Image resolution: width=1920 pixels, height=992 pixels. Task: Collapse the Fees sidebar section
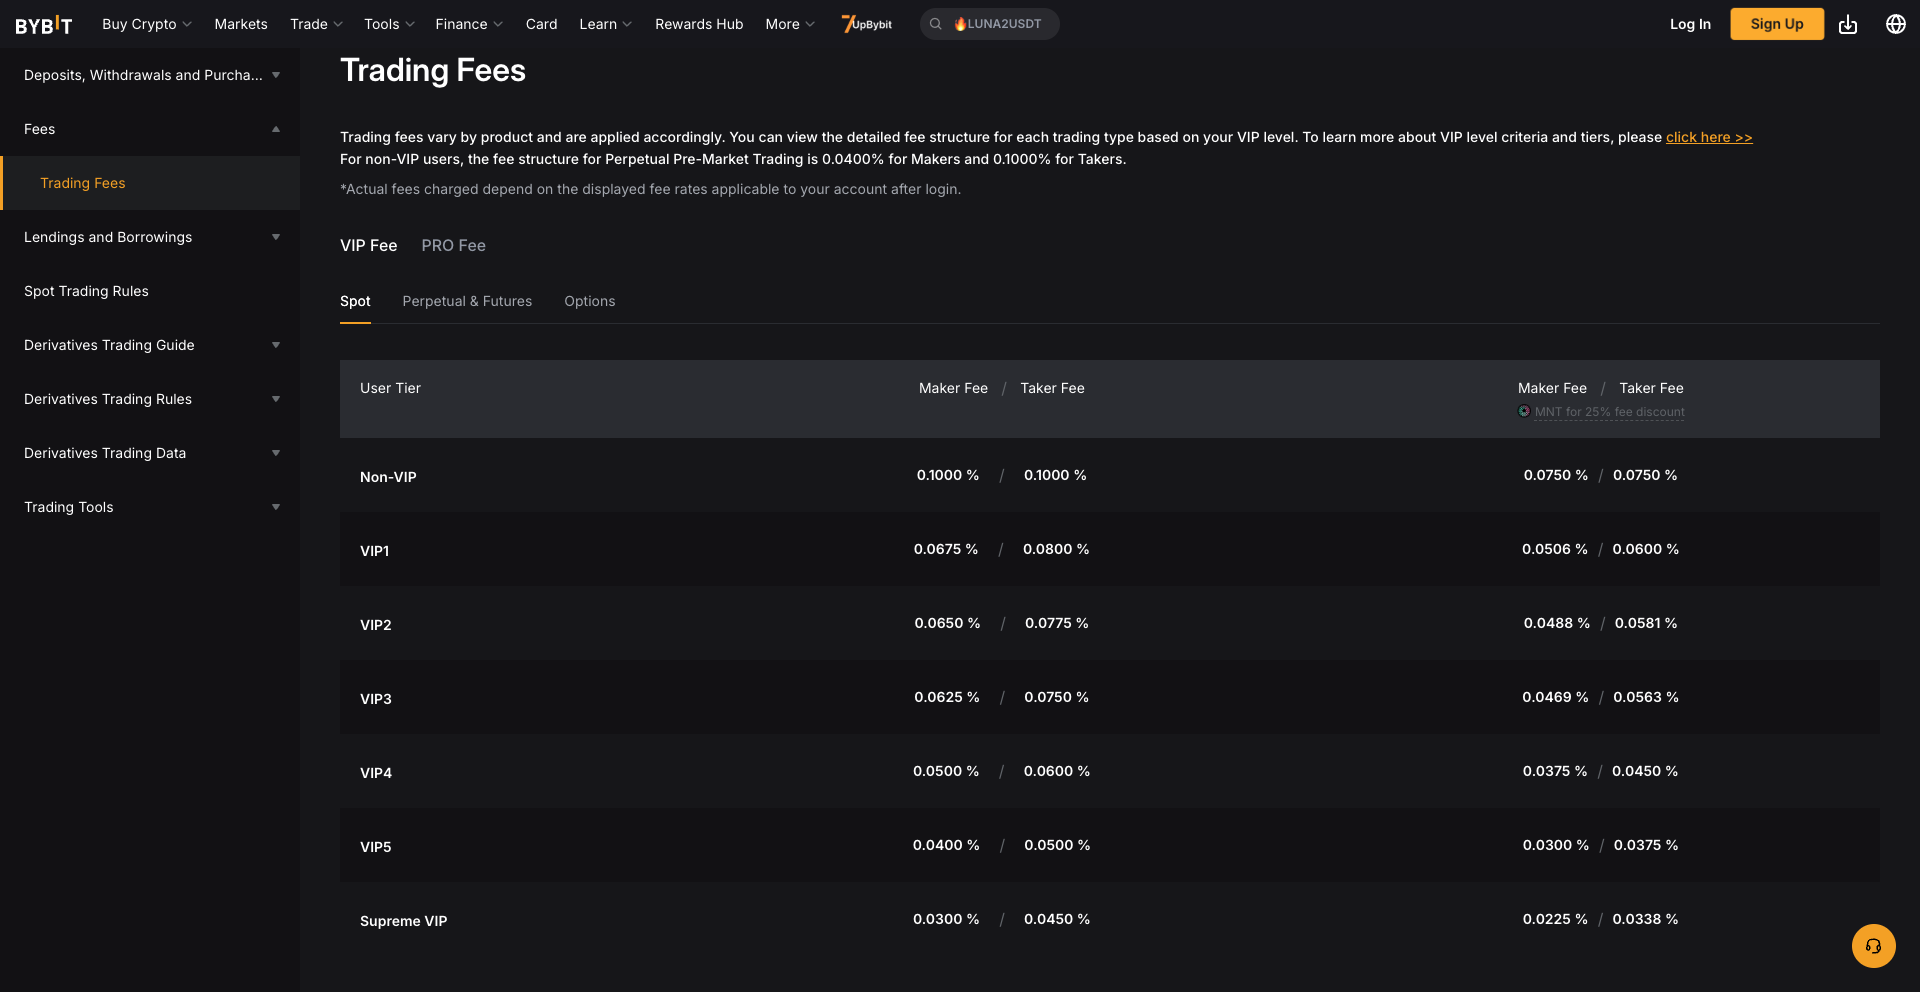tap(150, 129)
